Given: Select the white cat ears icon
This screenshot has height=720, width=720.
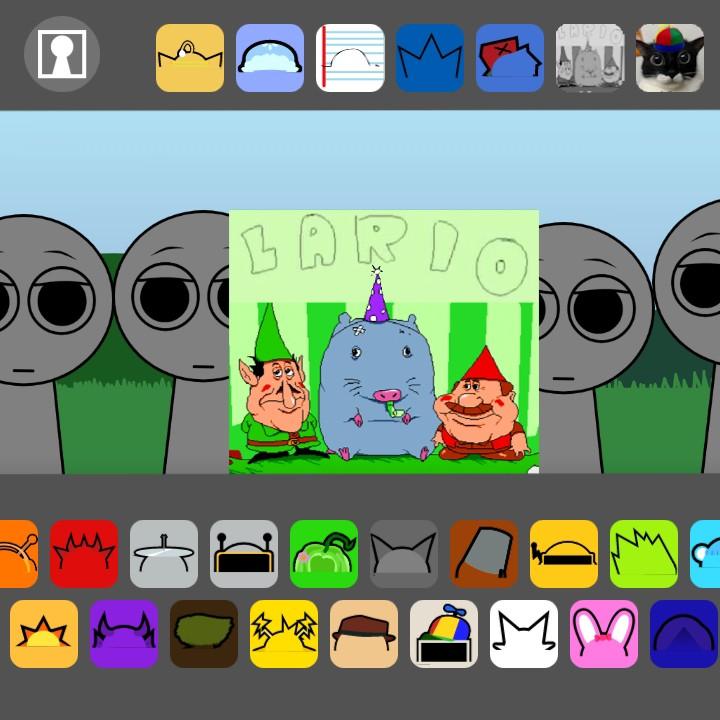Looking at the screenshot, I should (x=524, y=634).
